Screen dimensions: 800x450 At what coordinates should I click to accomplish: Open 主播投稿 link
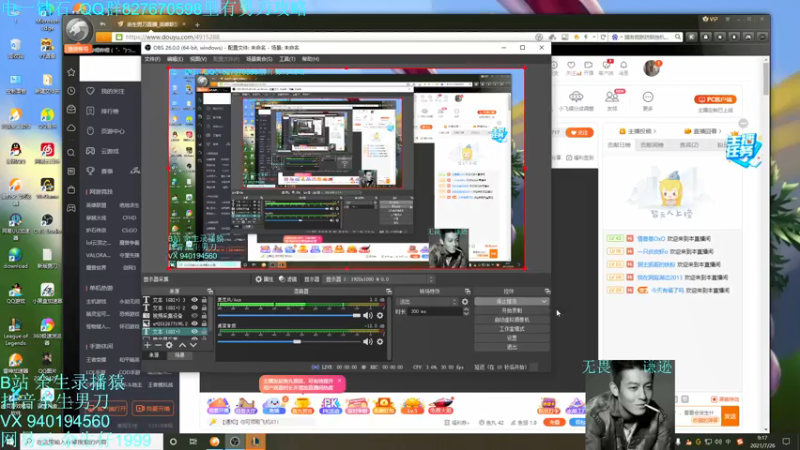[x=638, y=131]
